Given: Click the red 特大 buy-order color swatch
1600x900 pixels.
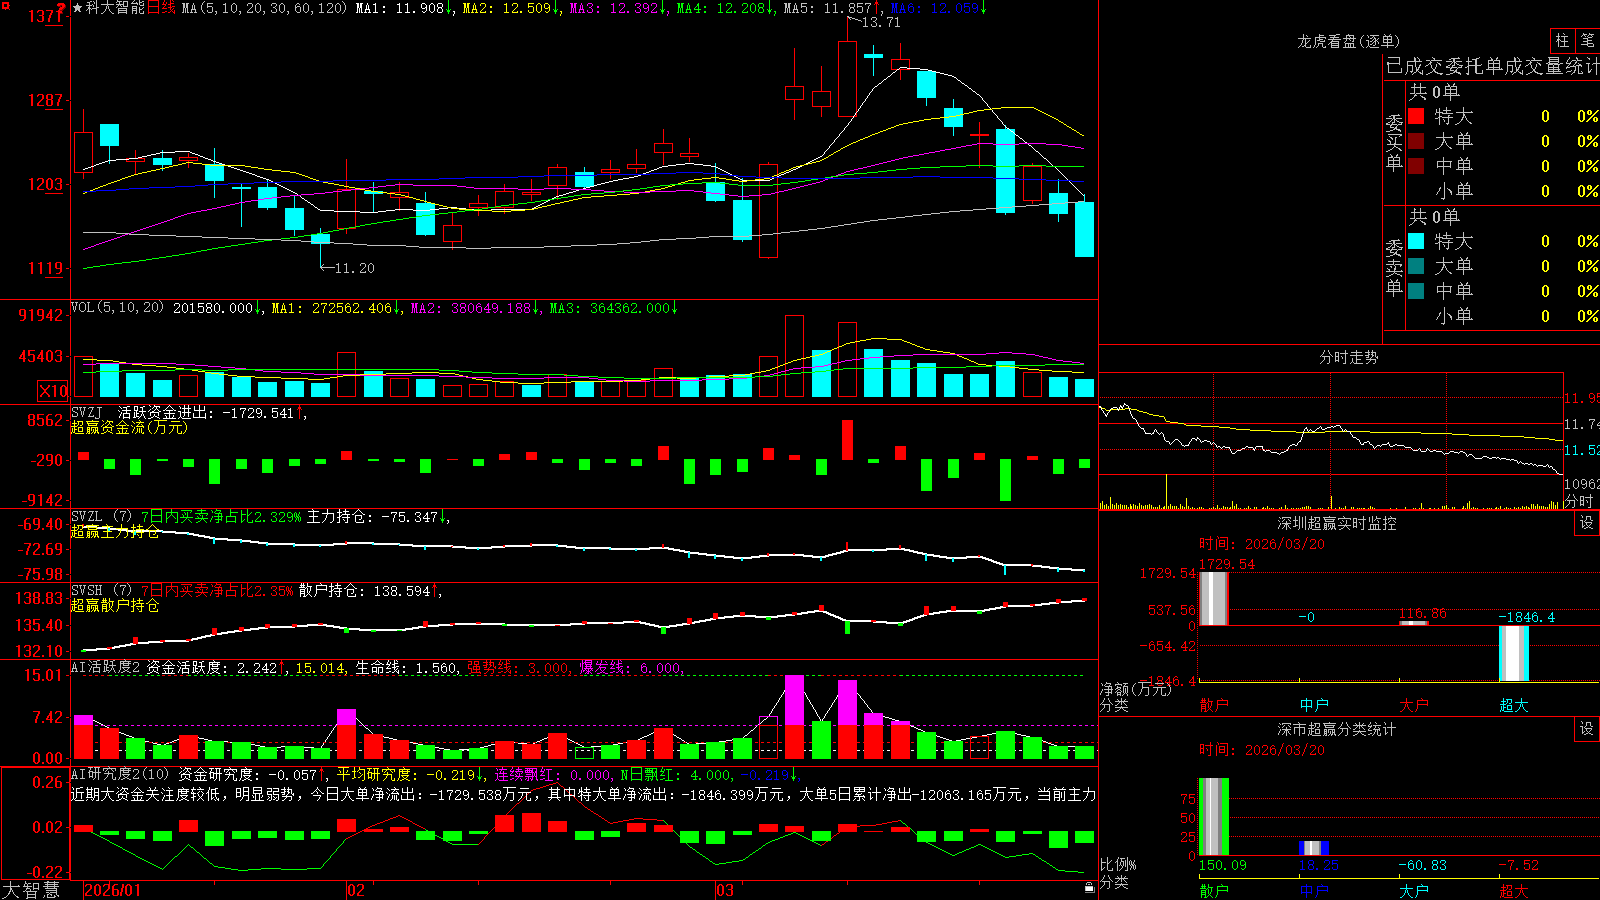Looking at the screenshot, I should [x=1416, y=116].
